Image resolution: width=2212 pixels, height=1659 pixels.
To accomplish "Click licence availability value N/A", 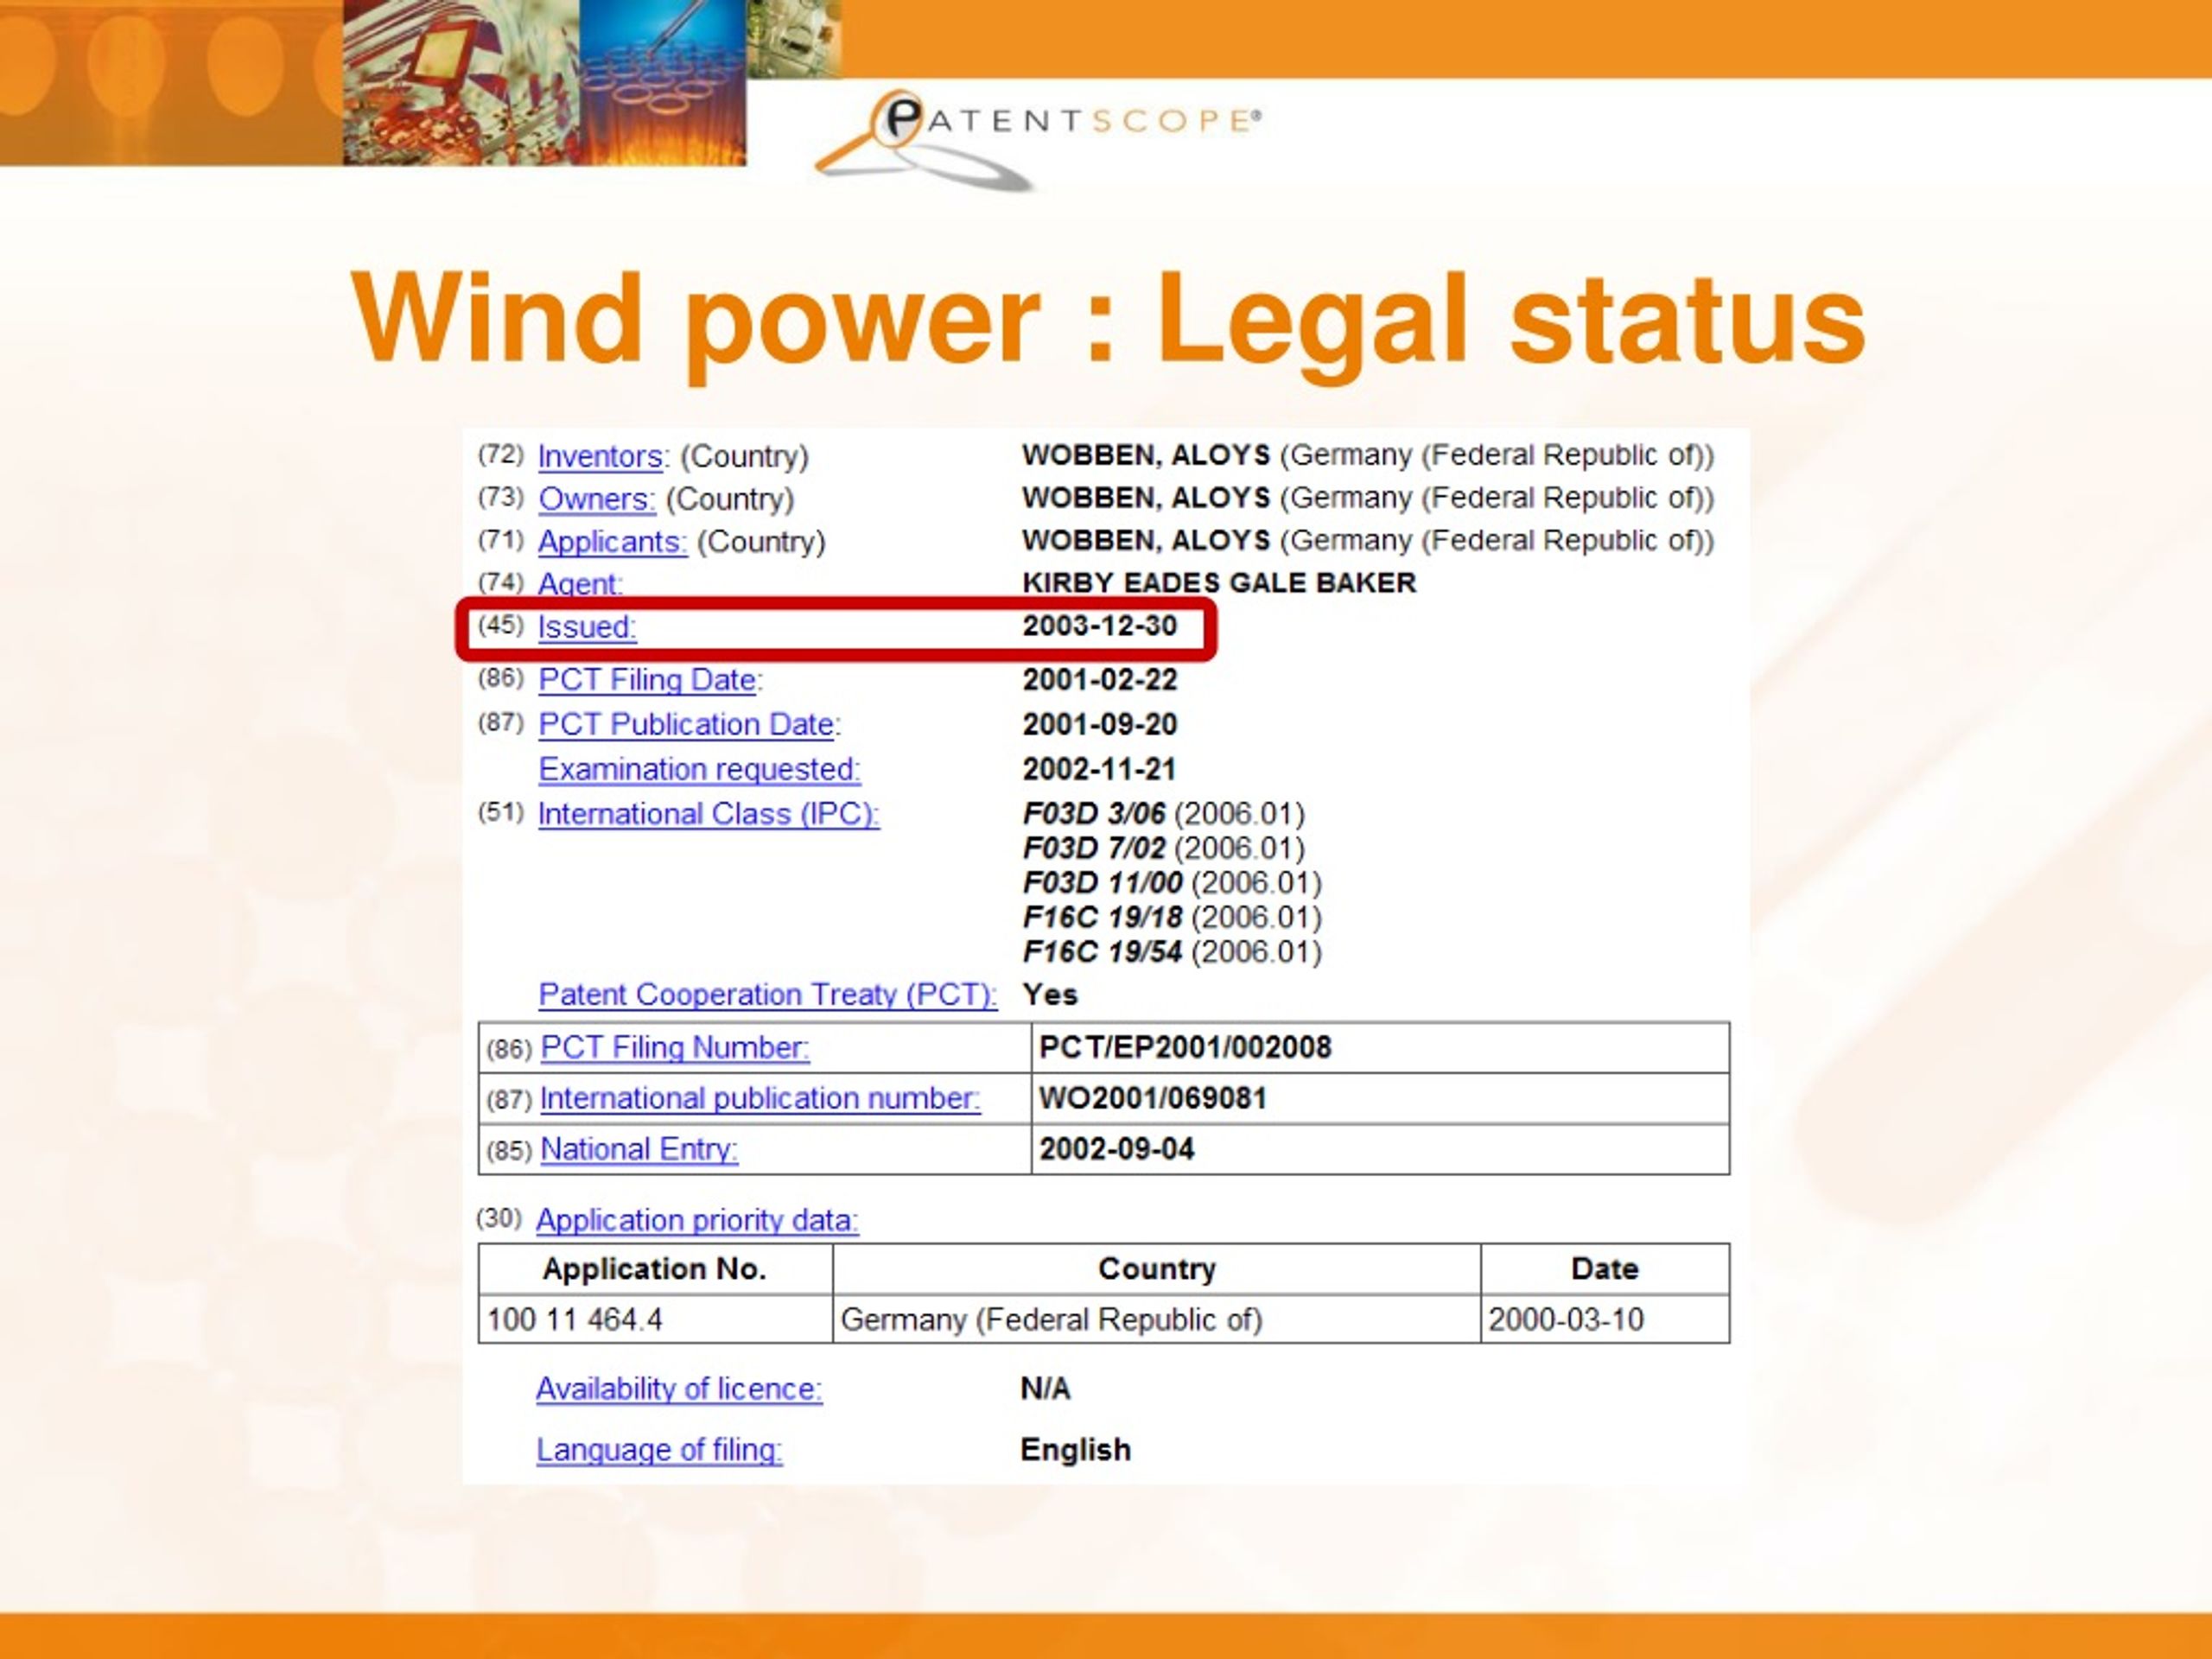I will click(1045, 1389).
